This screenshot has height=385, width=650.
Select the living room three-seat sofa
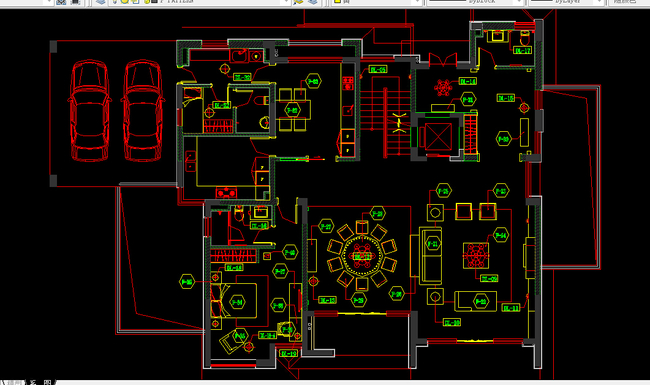pos(430,255)
